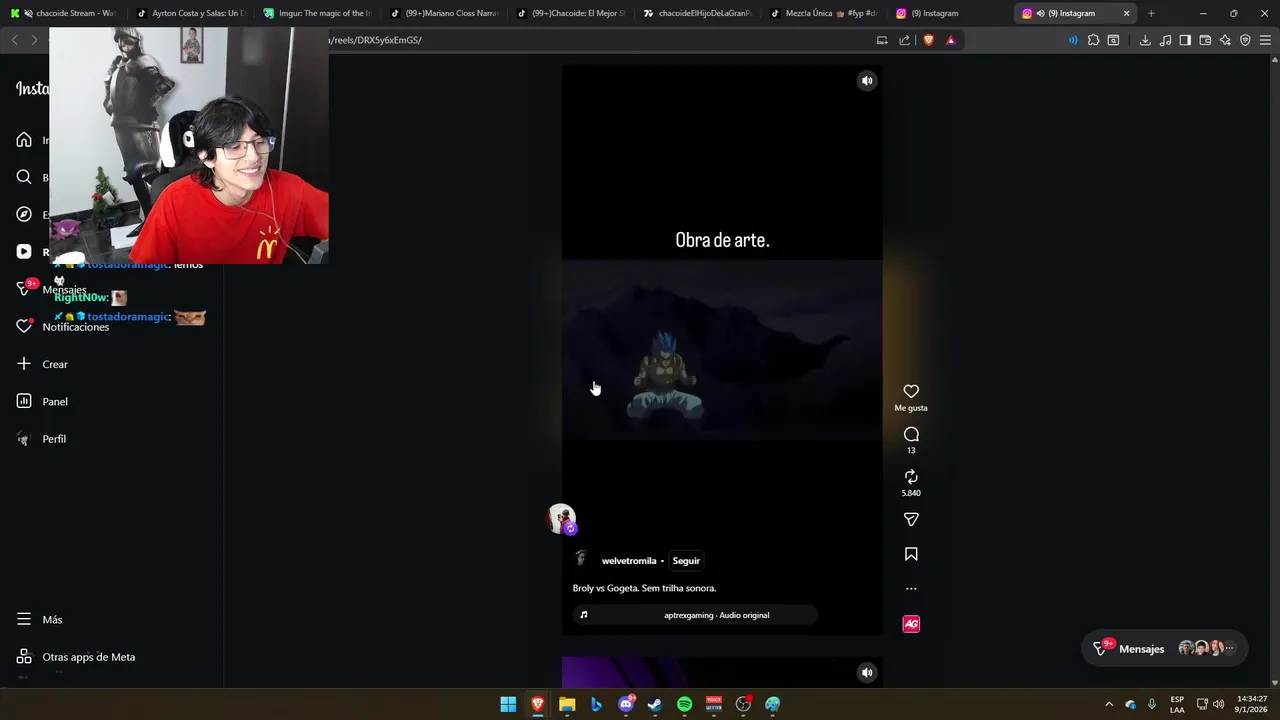Open Perfil in the sidebar
Image resolution: width=1280 pixels, height=720 pixels.
pos(41,439)
